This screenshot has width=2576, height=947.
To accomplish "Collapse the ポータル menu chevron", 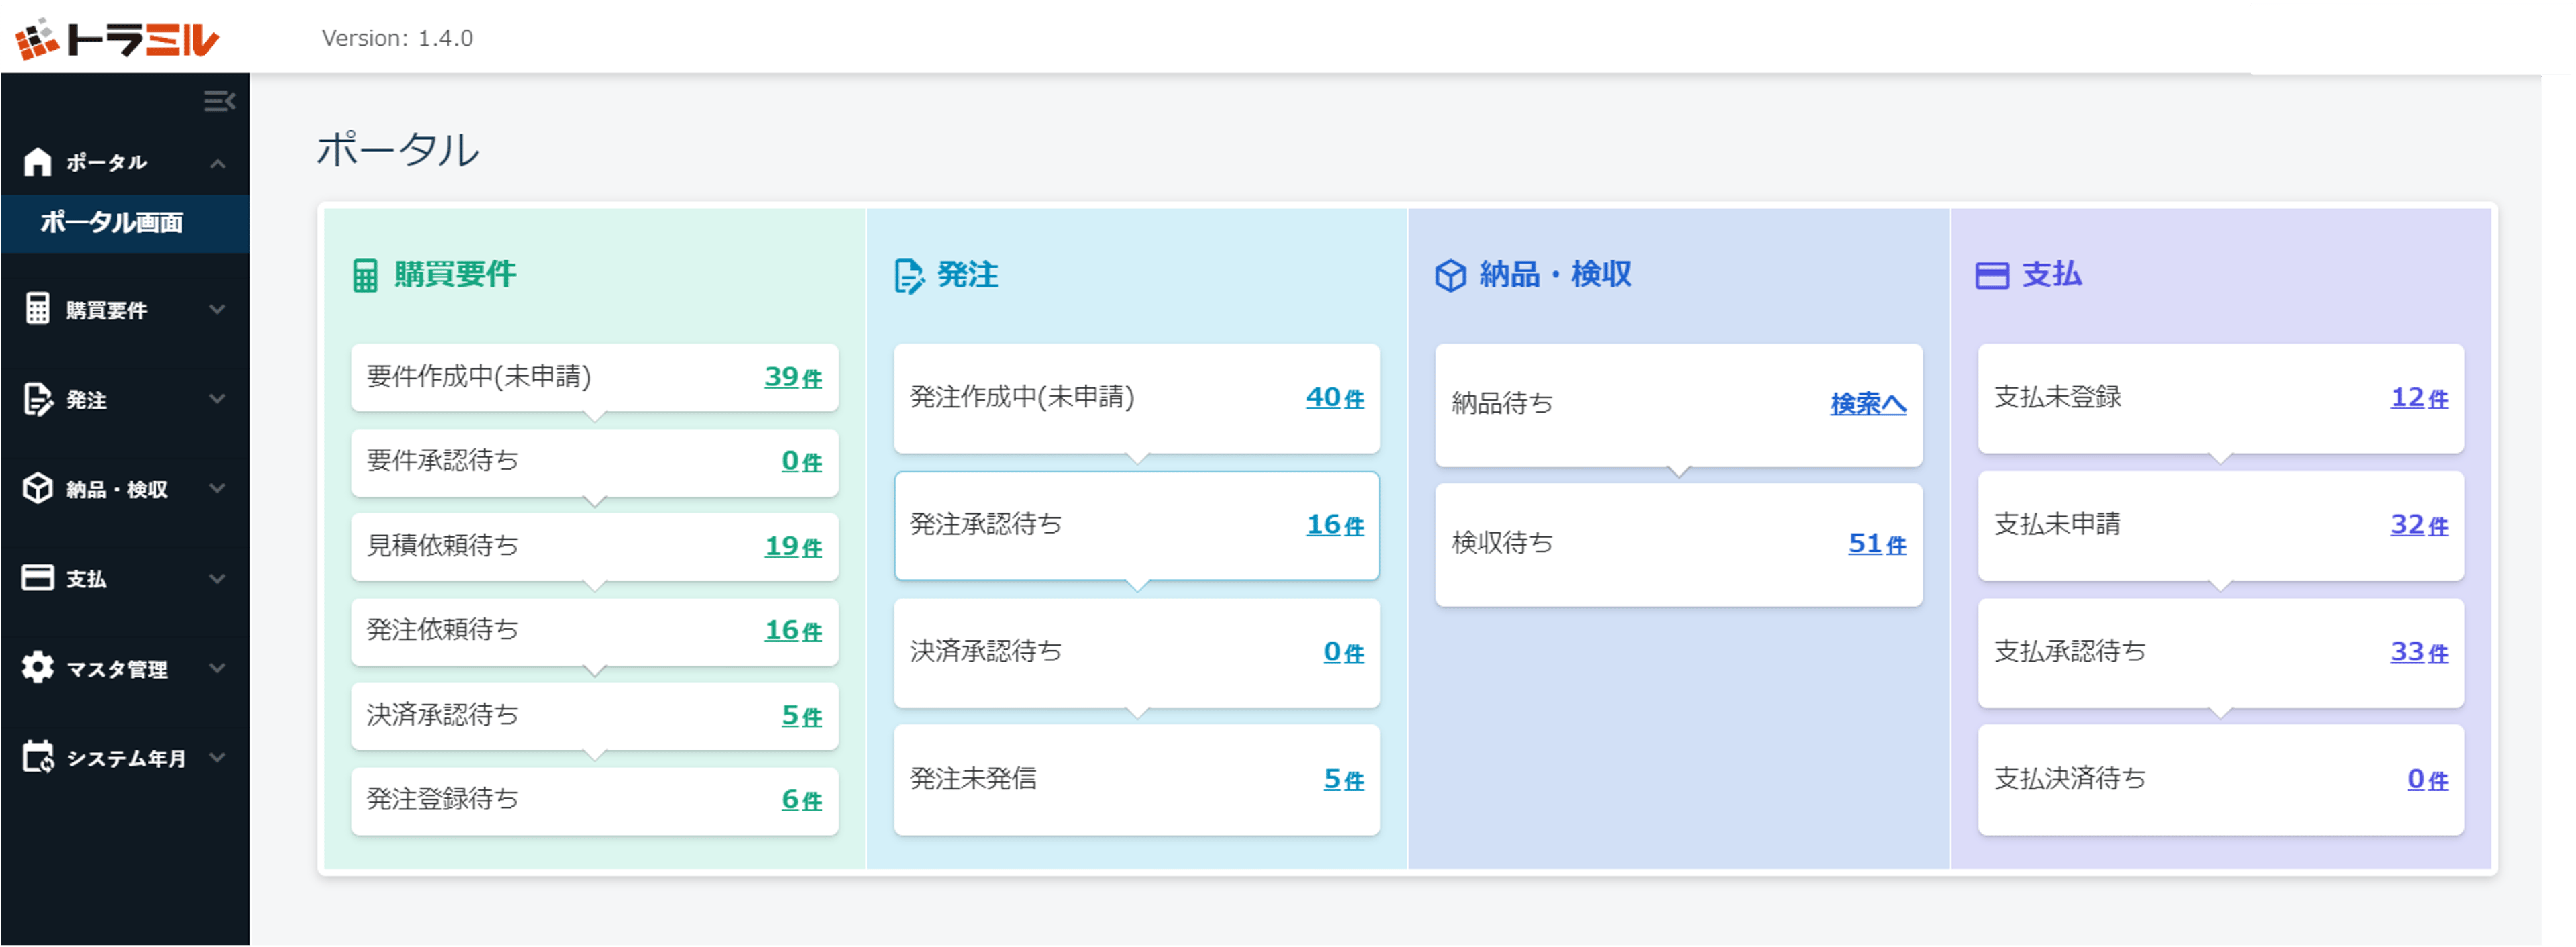I will [218, 163].
